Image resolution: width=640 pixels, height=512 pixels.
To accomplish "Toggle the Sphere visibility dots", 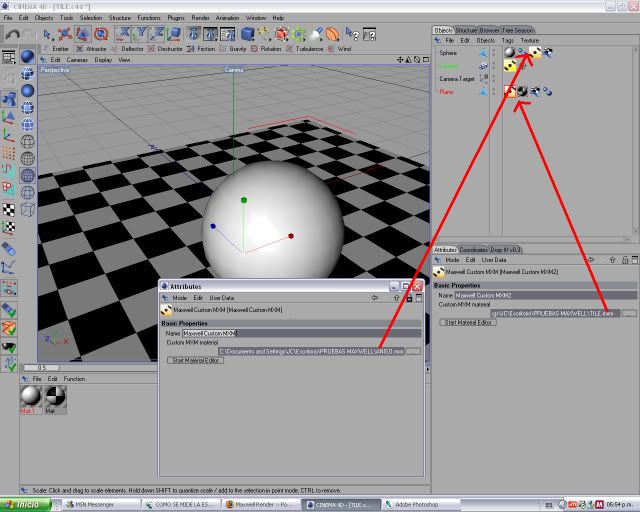I will point(493,53).
